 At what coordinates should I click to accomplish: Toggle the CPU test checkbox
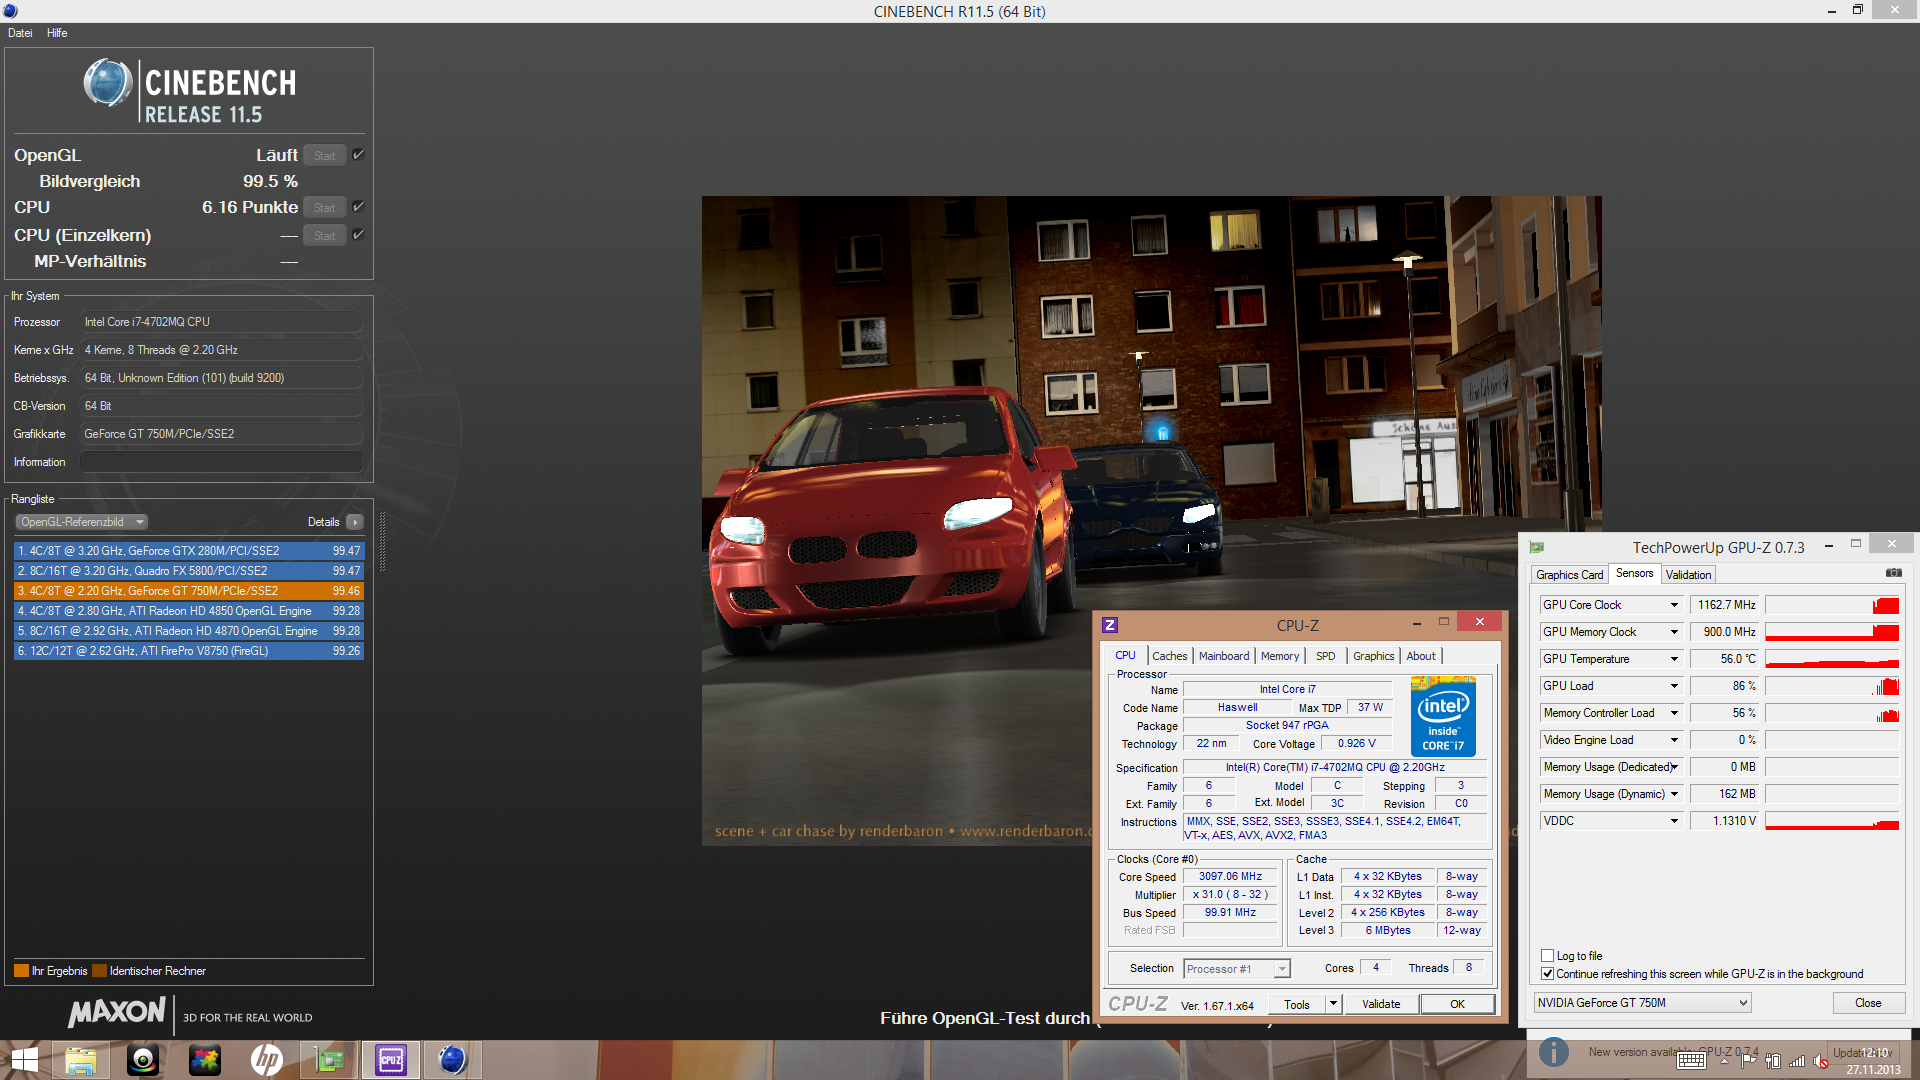coord(358,207)
